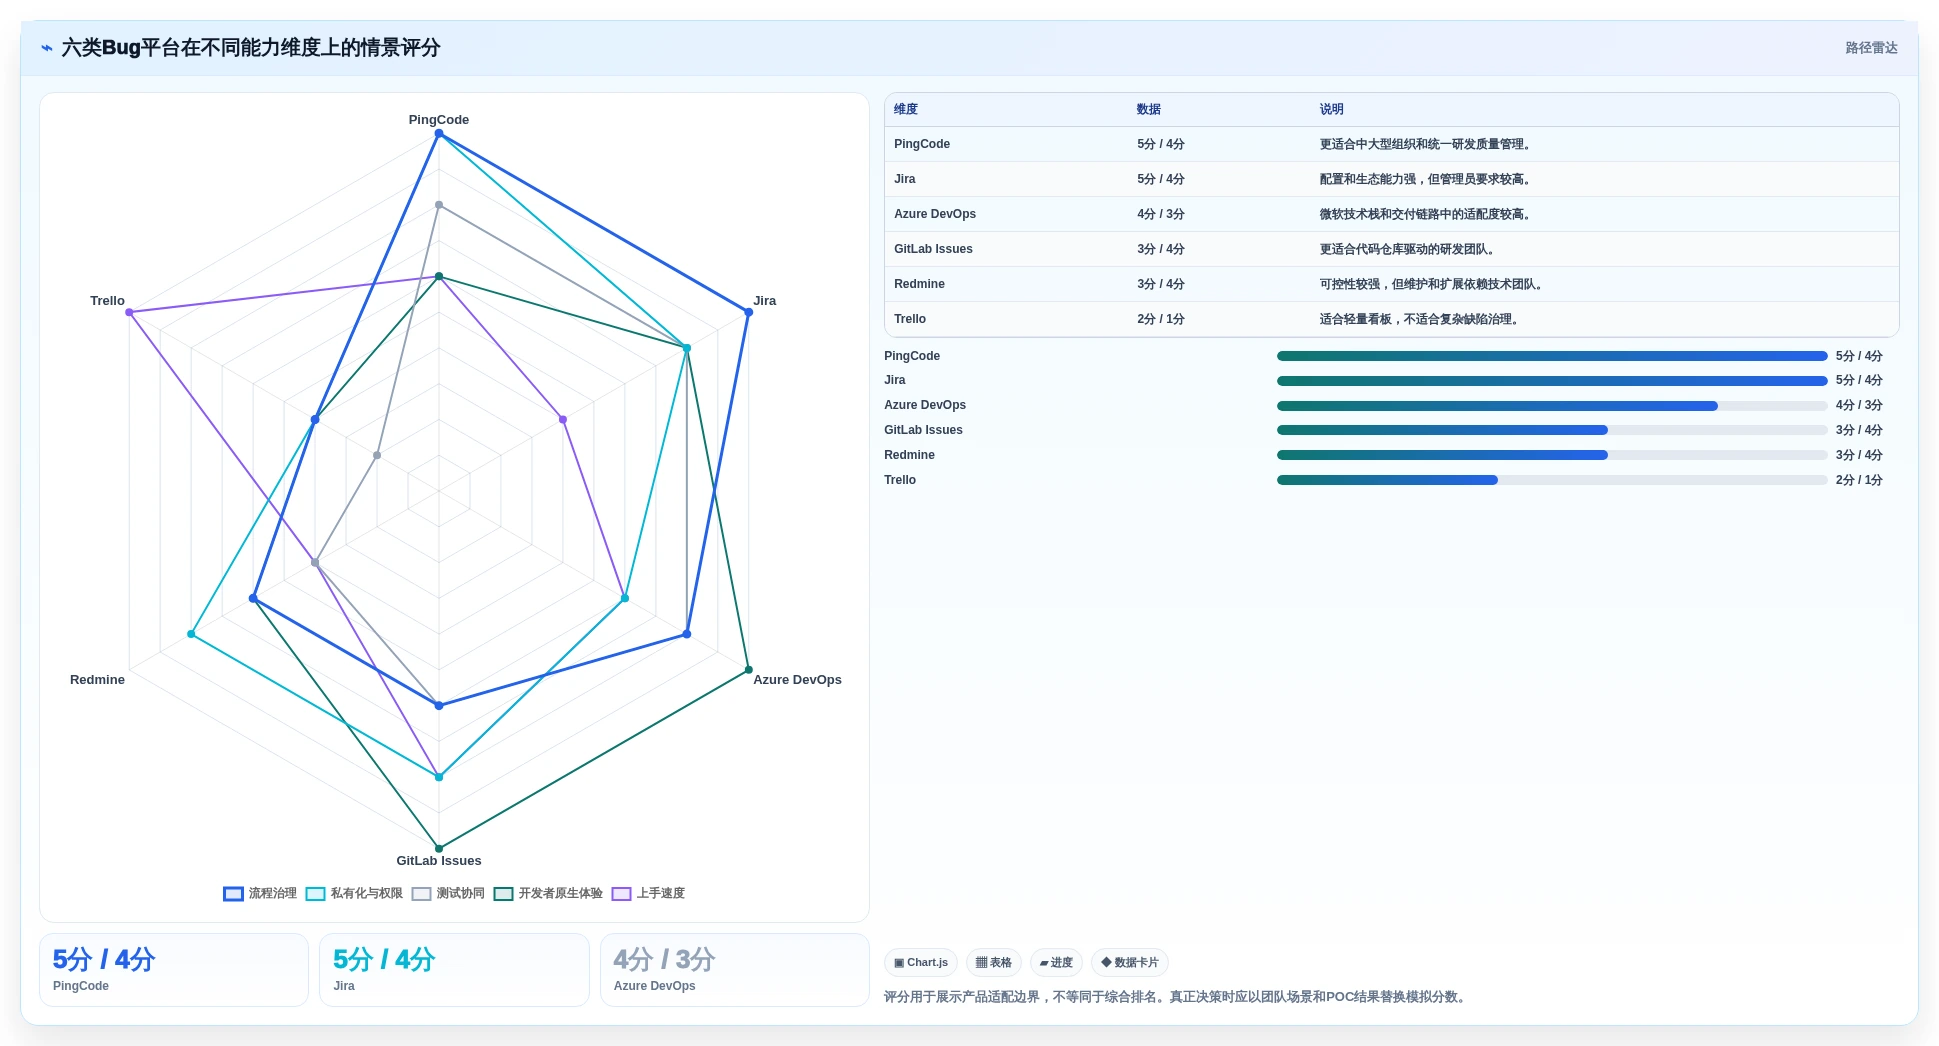
Task: Click the GitLab Issues progress bar
Action: [x=1552, y=430]
